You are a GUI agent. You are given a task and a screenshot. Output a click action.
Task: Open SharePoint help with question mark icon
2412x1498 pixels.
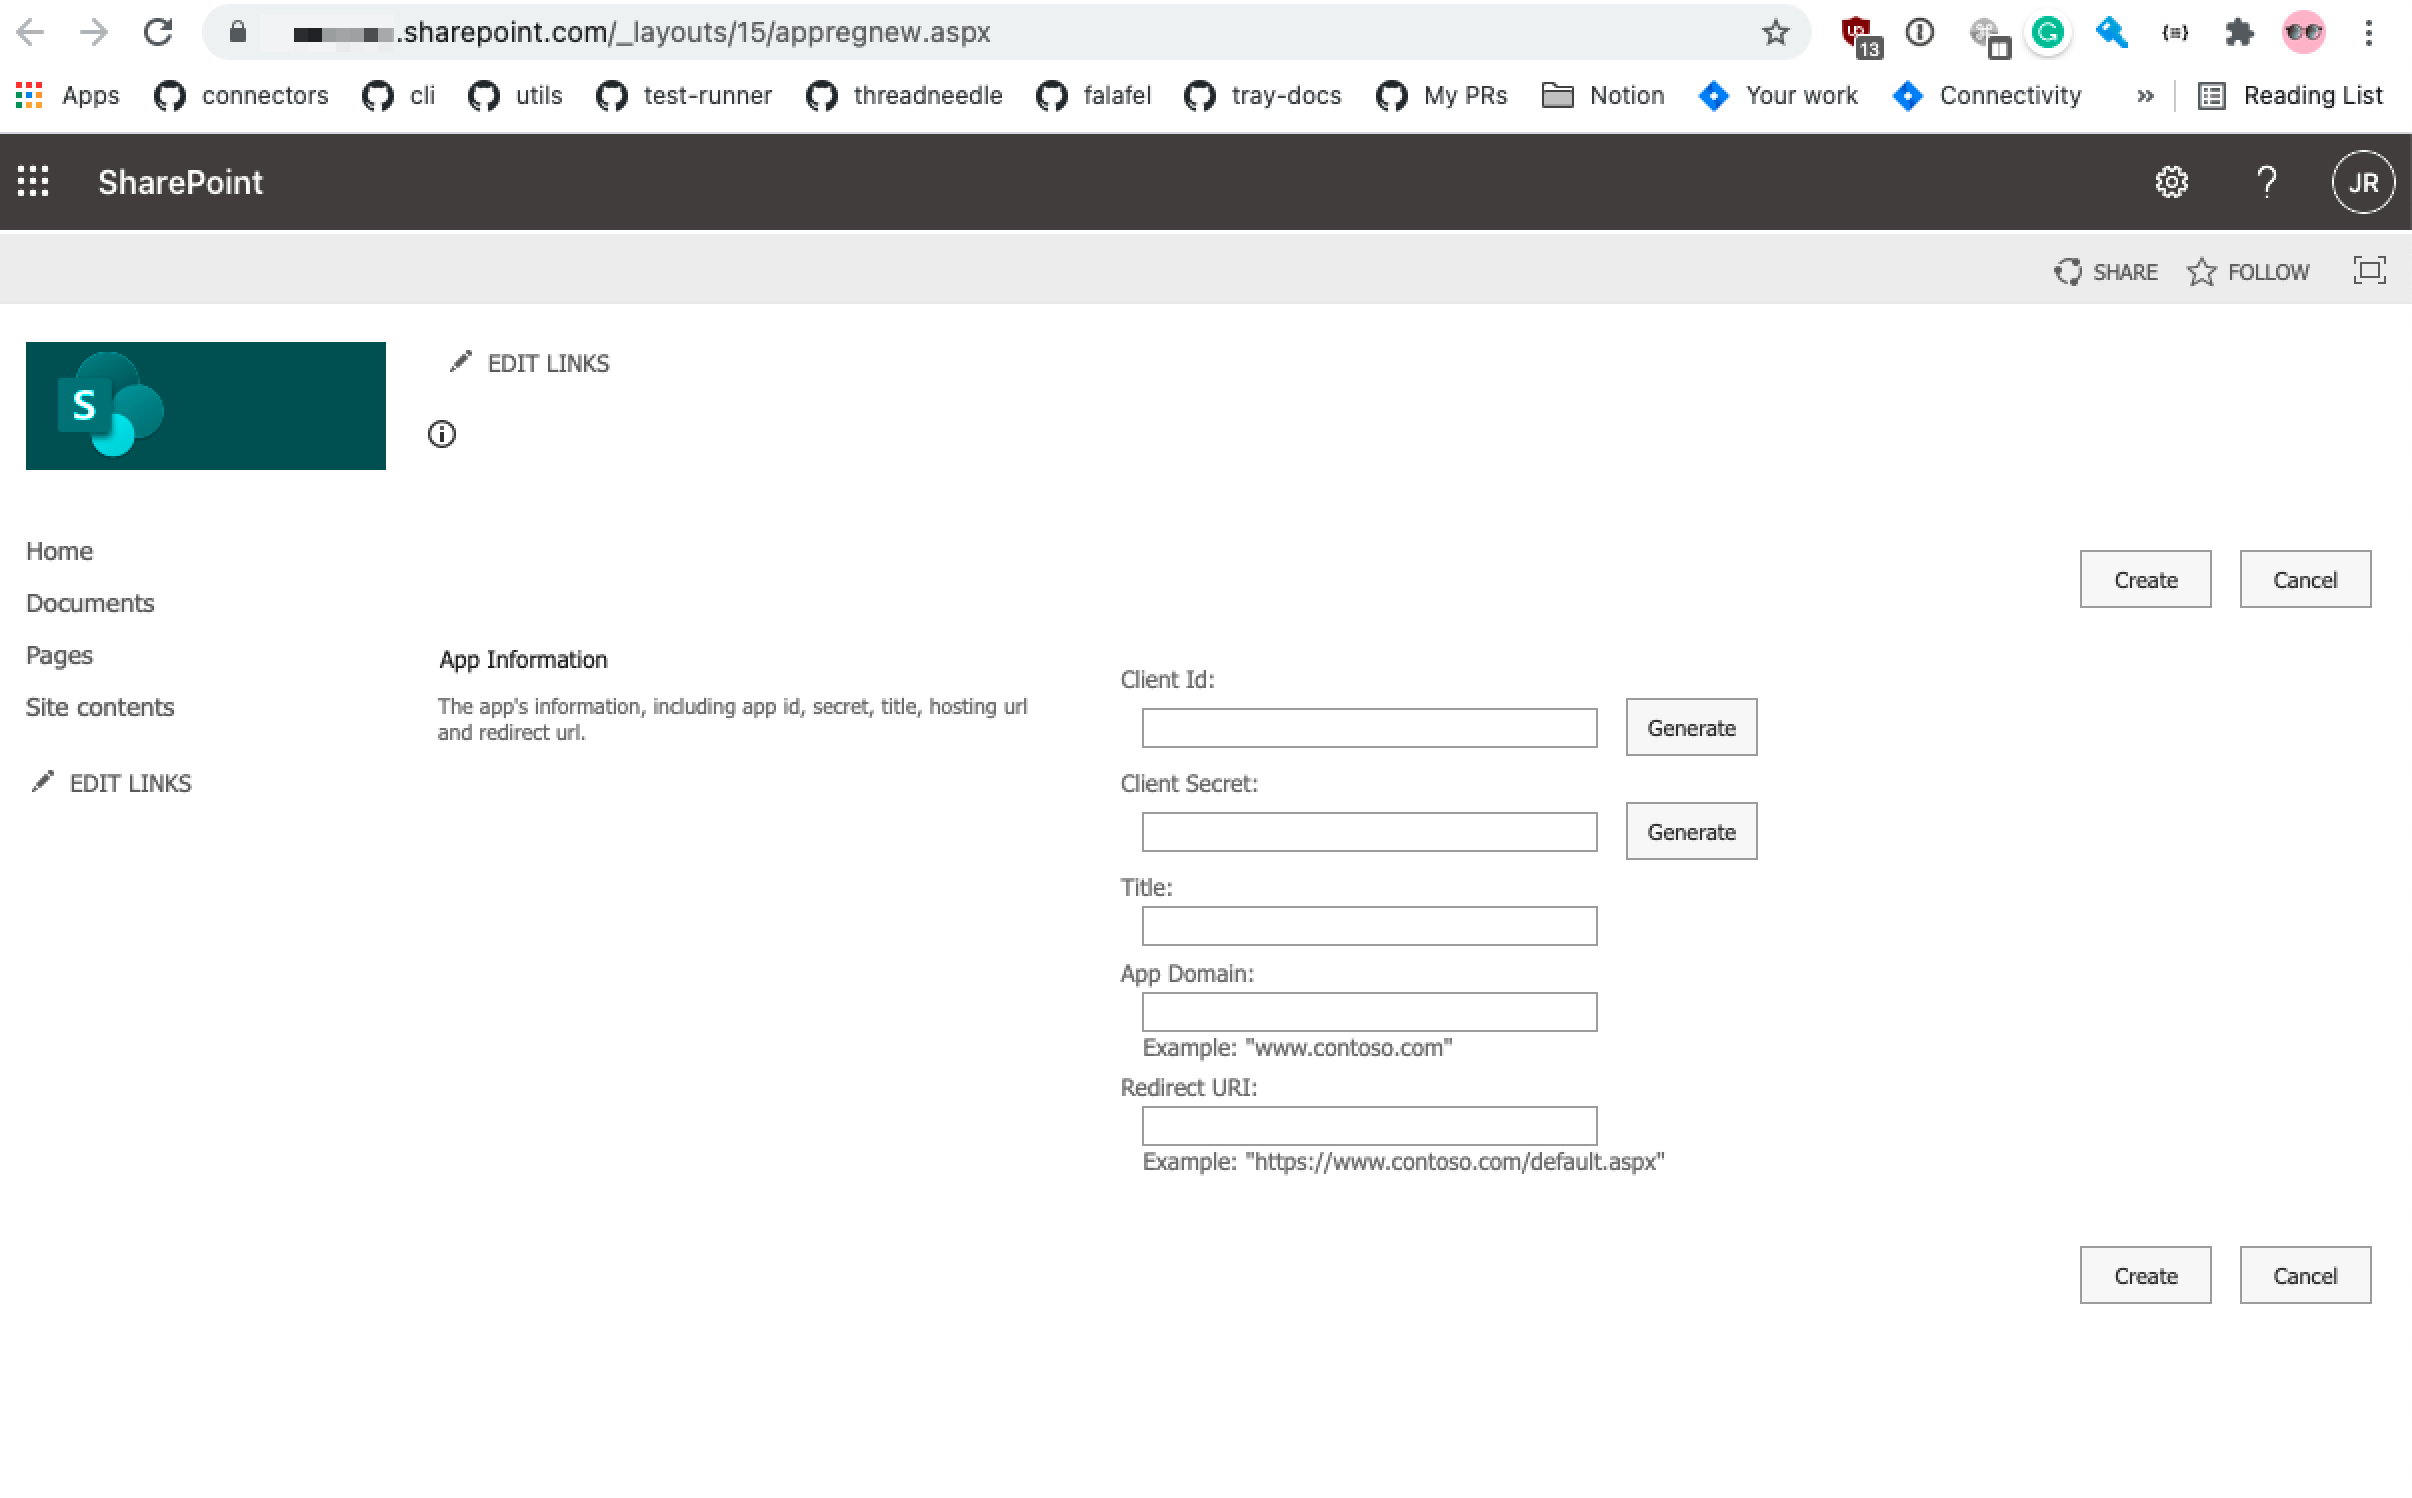2265,181
